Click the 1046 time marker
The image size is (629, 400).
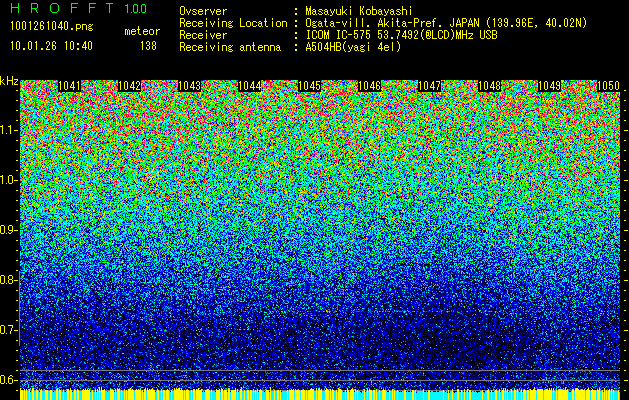[x=369, y=86]
